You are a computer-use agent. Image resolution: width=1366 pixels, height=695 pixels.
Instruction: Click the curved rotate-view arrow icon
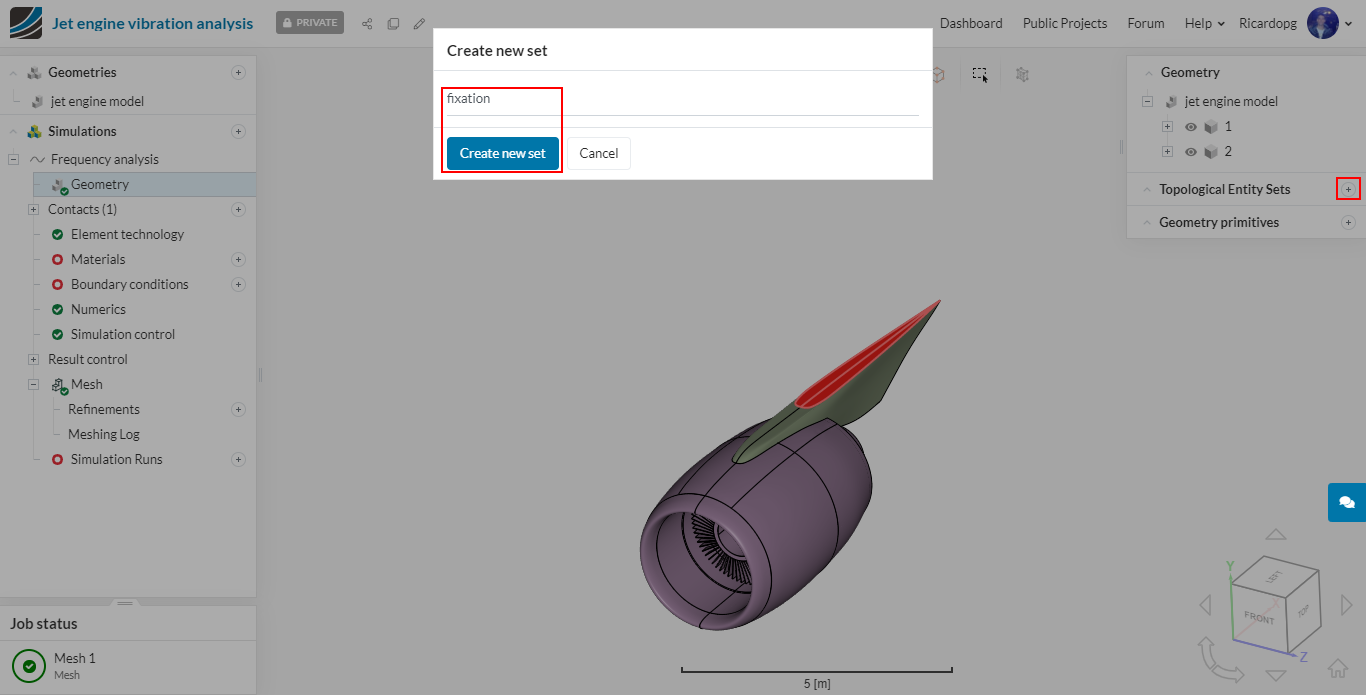tap(1220, 659)
